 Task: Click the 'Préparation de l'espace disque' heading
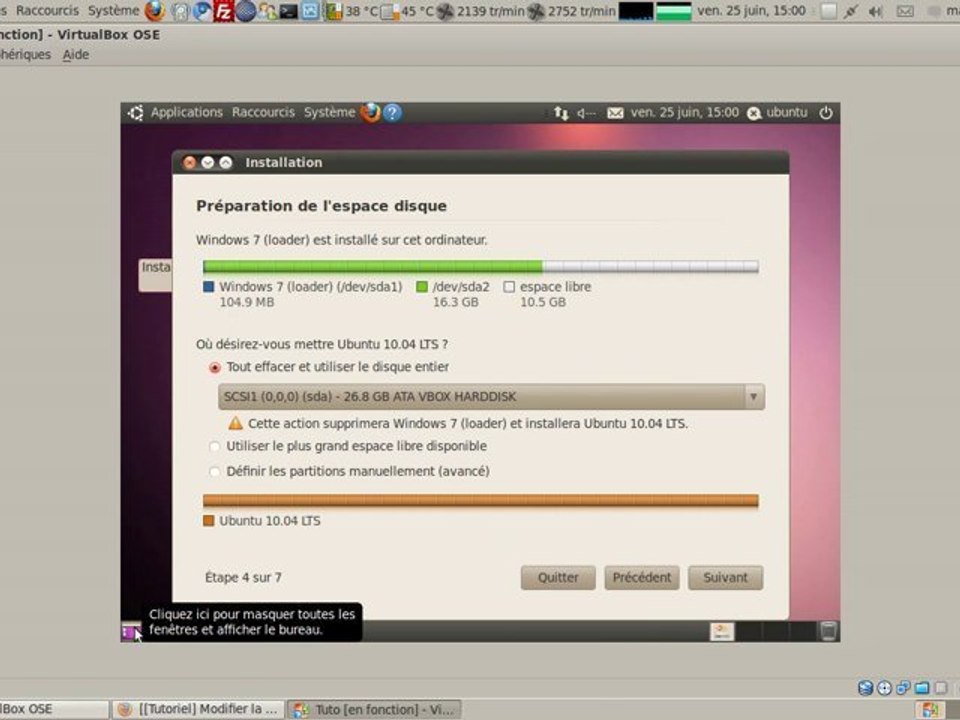tap(321, 206)
